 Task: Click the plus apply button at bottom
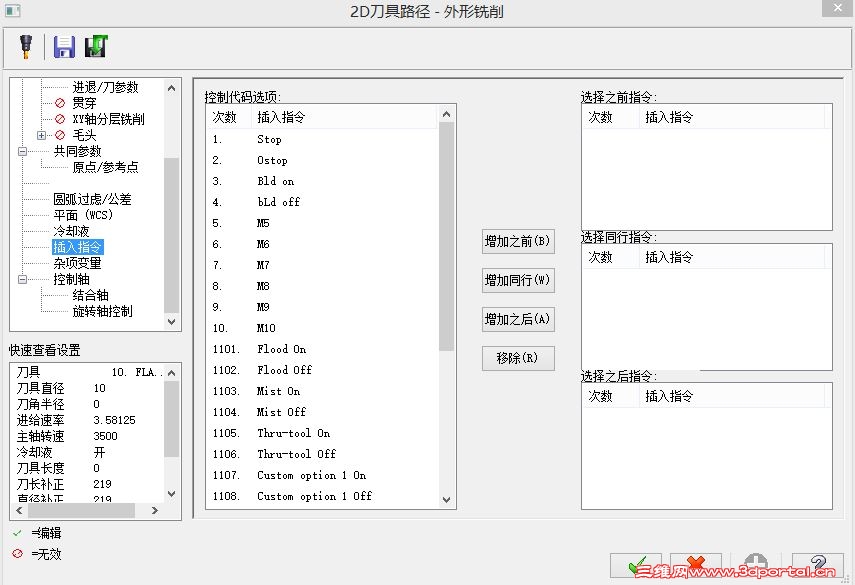click(x=756, y=565)
